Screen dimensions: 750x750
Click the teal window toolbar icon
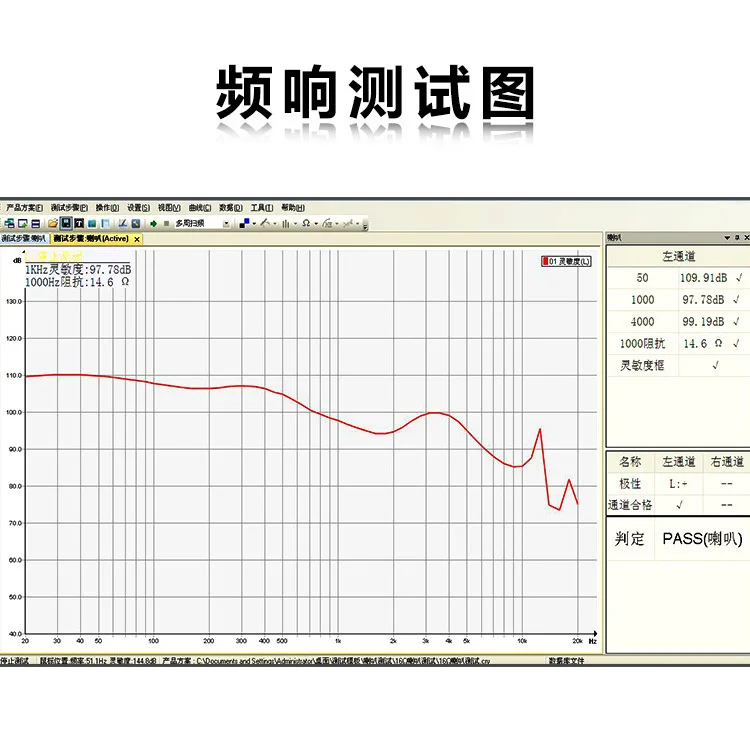[92, 223]
